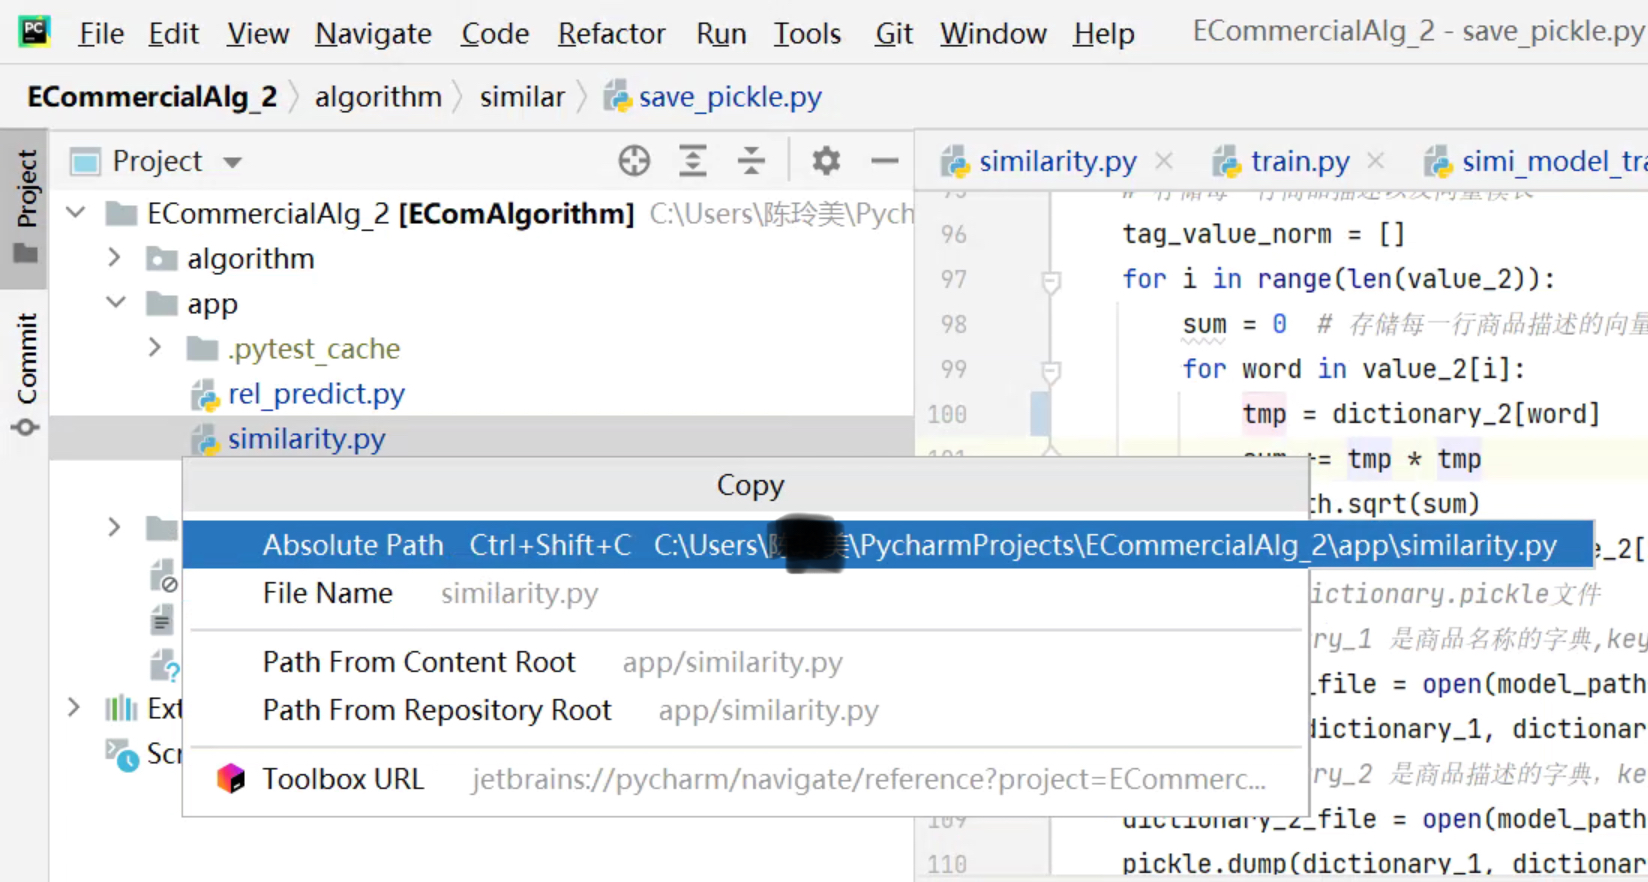
Task: Copy the Absolute Path entry
Action: click(x=888, y=545)
